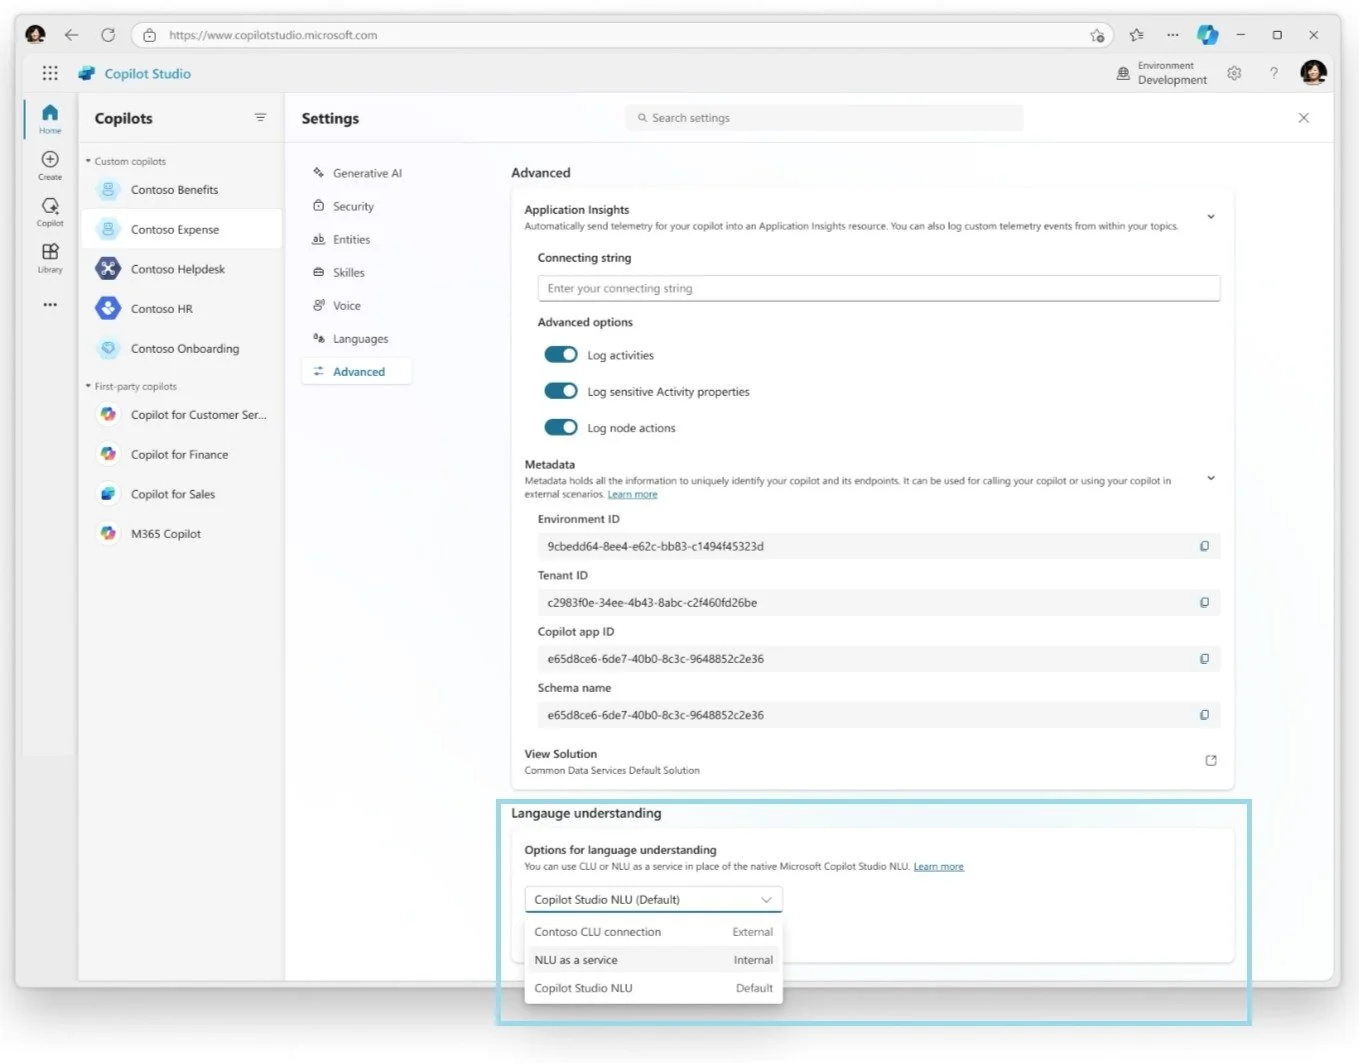Collapse the Metadata section
The height and width of the screenshot is (1063, 1359).
click(x=1211, y=478)
